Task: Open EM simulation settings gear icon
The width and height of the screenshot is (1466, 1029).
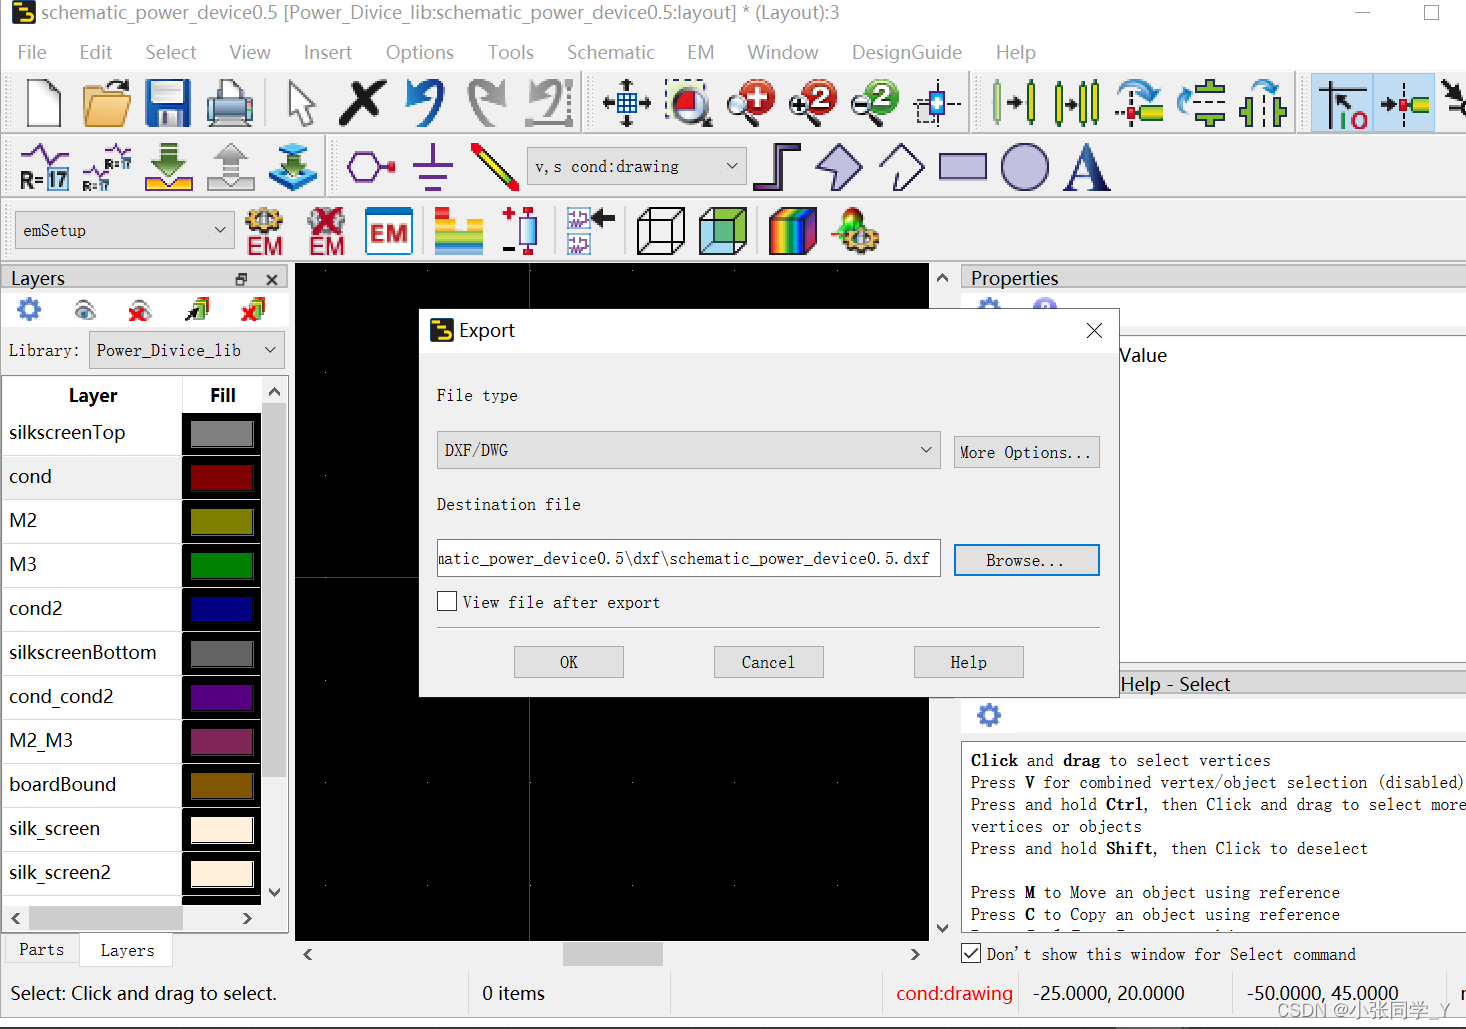Action: (x=264, y=231)
